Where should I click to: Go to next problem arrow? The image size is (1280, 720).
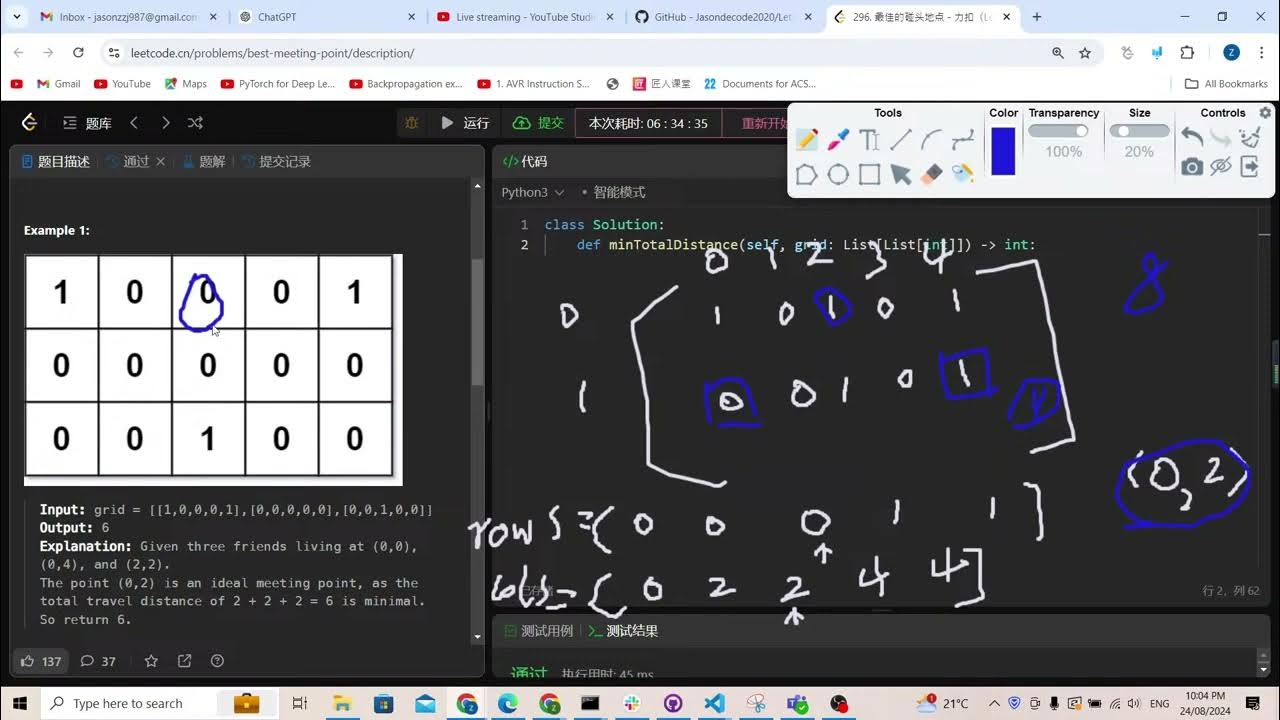[x=165, y=123]
